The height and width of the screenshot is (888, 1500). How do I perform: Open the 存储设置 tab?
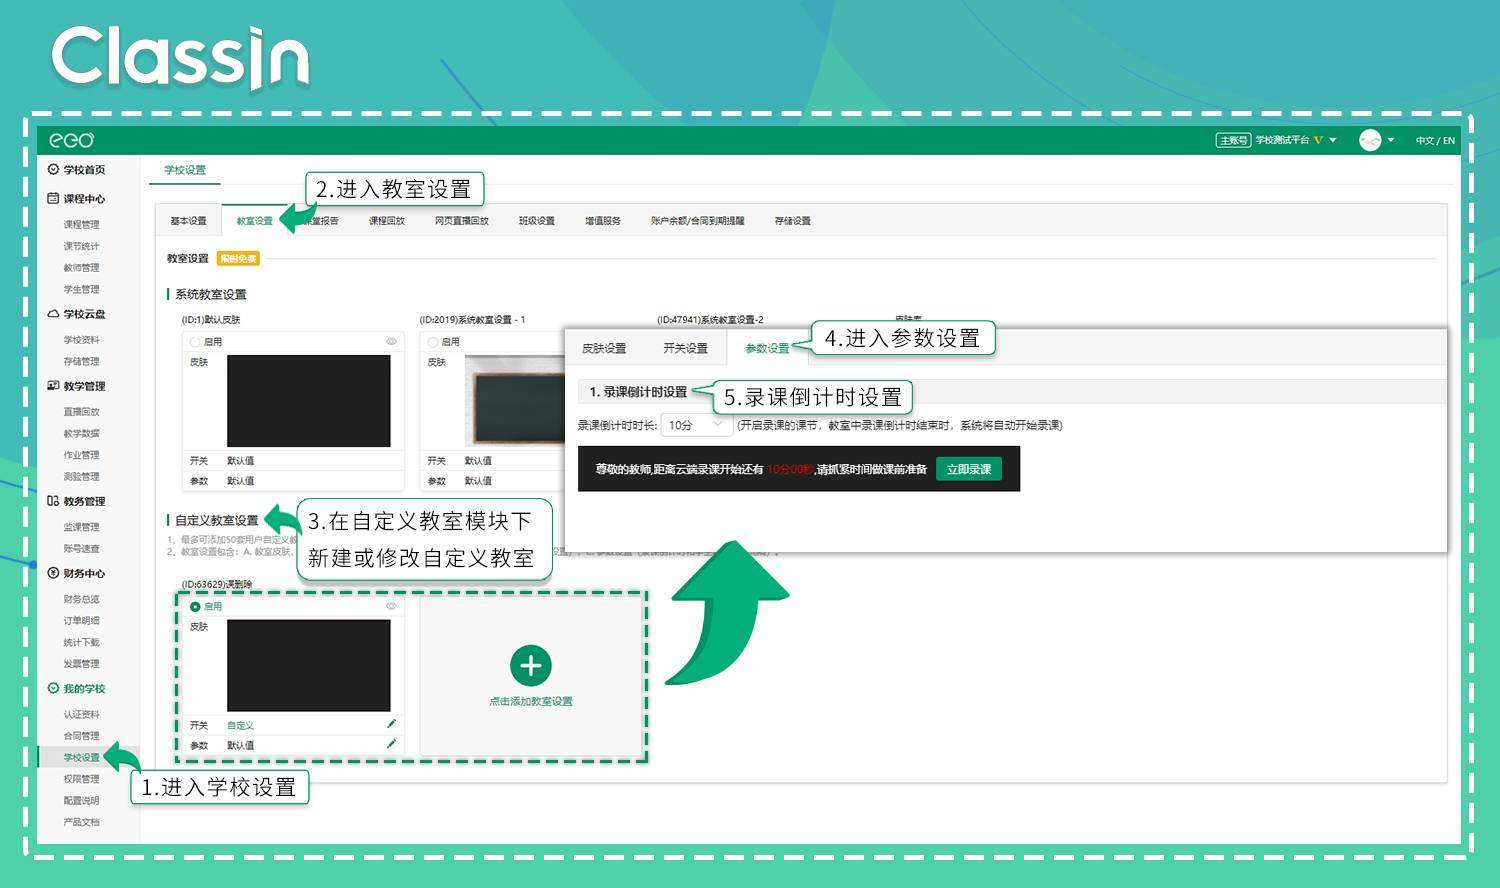(793, 221)
